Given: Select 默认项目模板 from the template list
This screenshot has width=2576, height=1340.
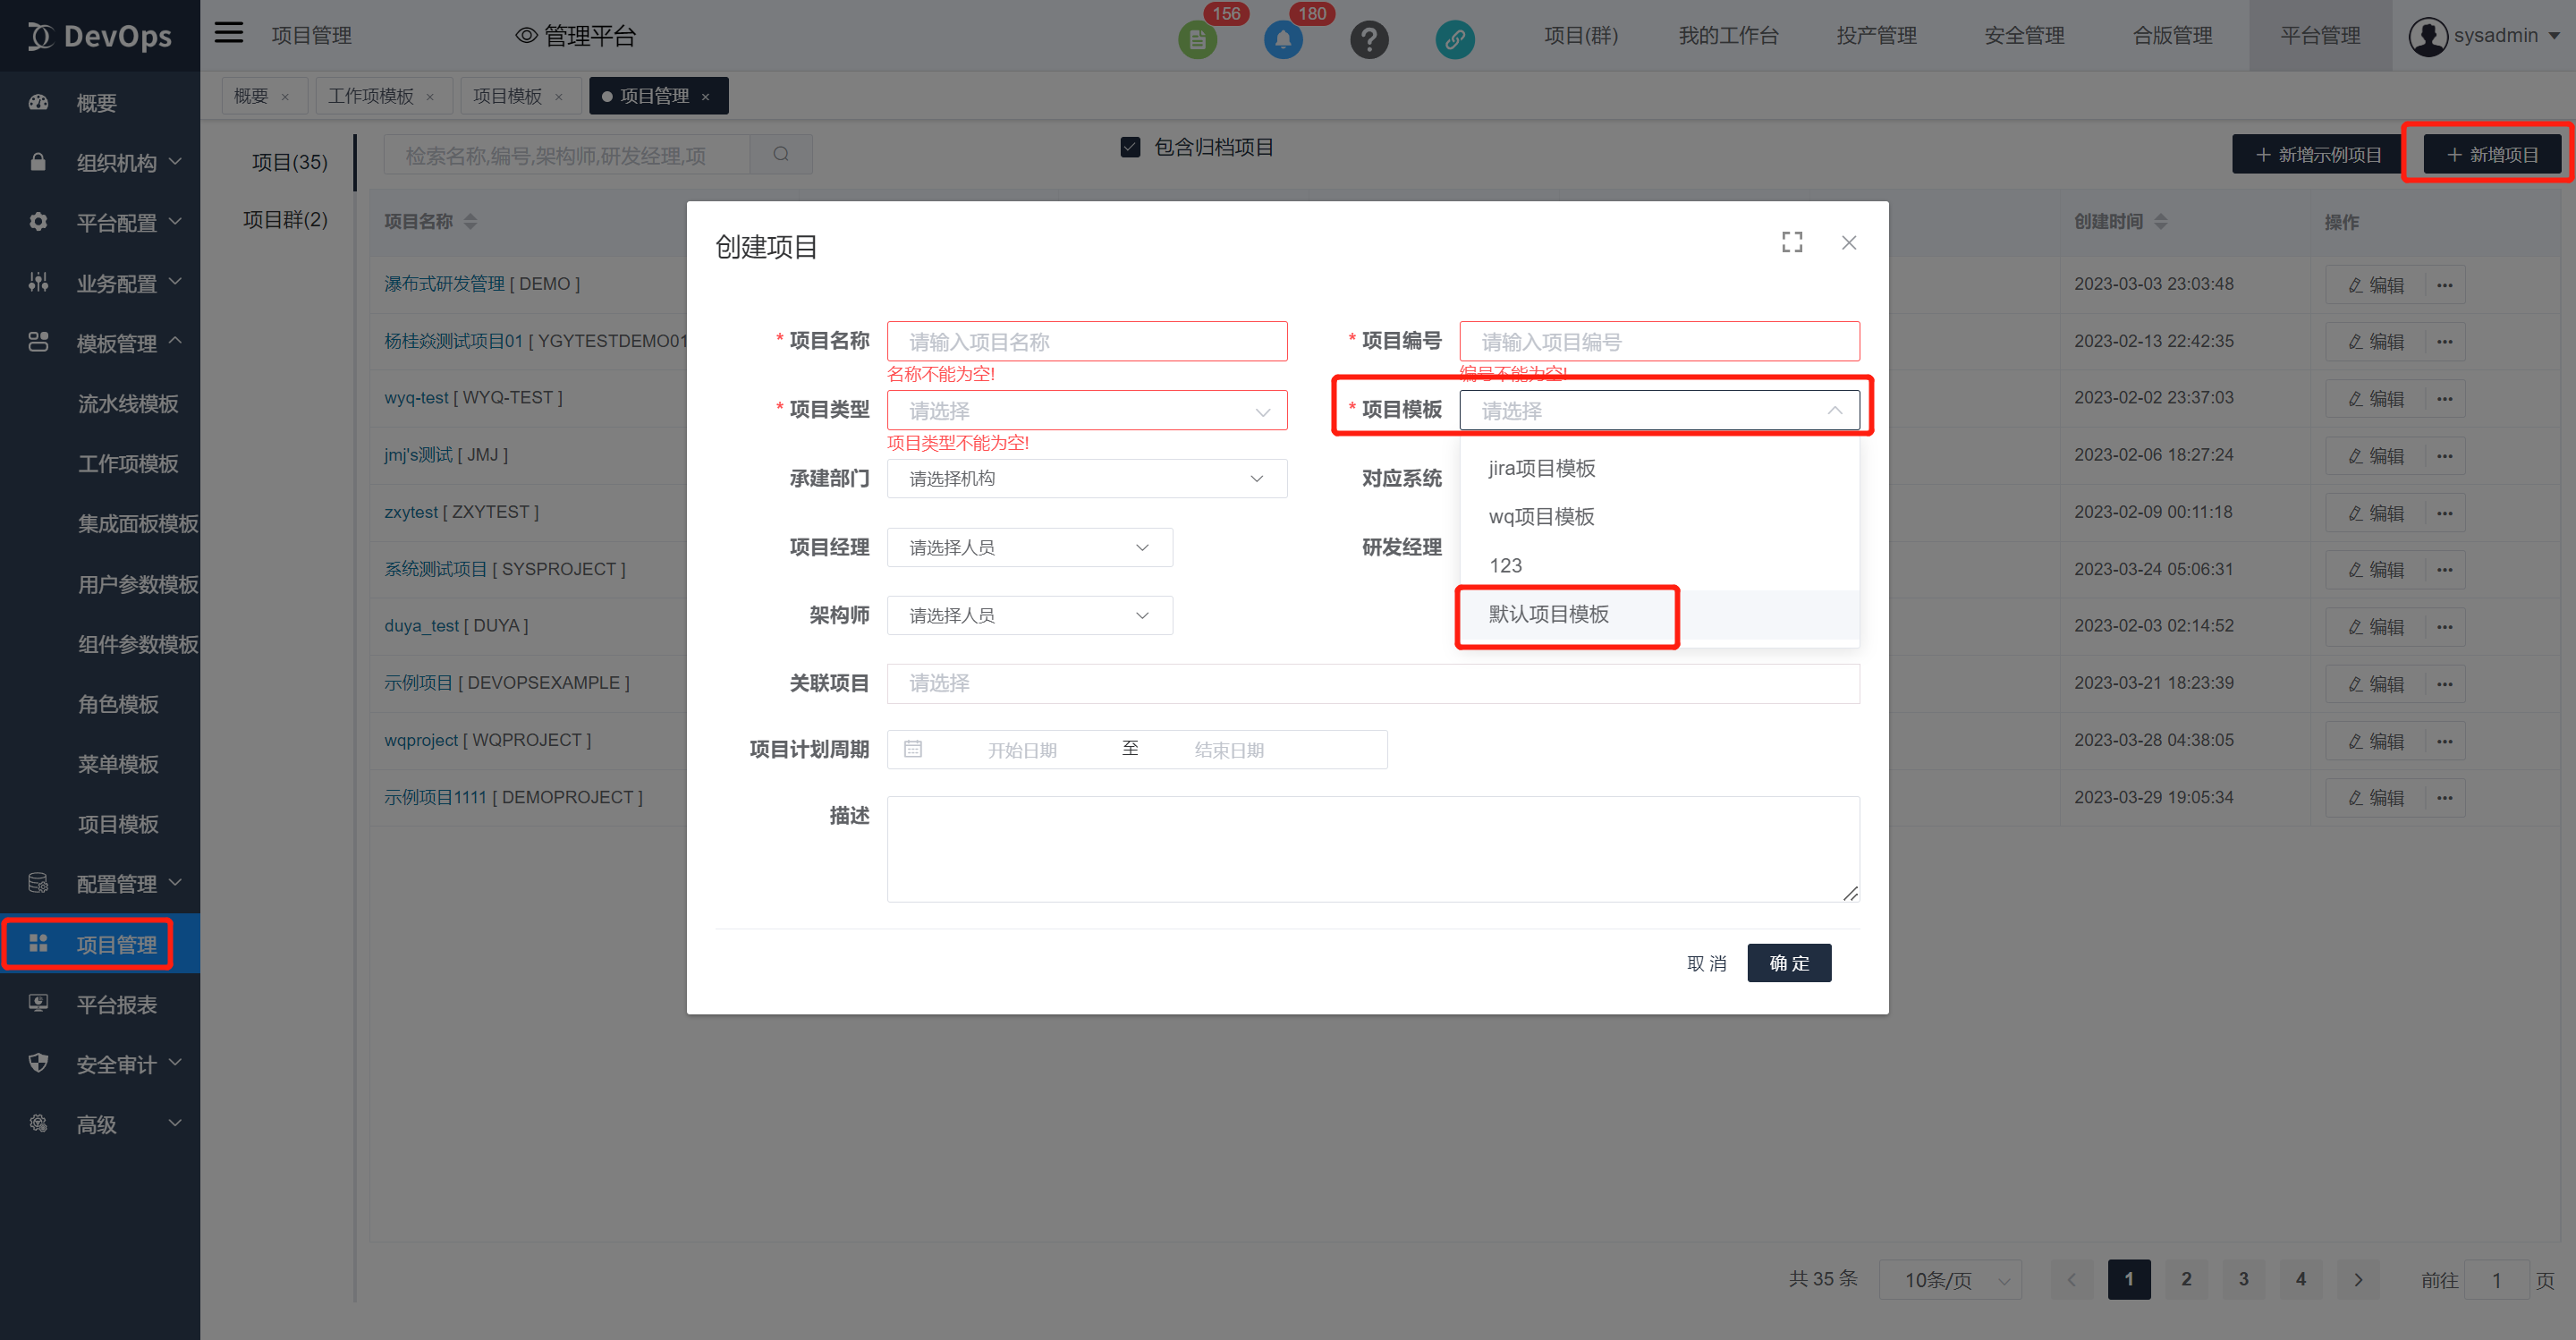Looking at the screenshot, I should click(x=1548, y=614).
